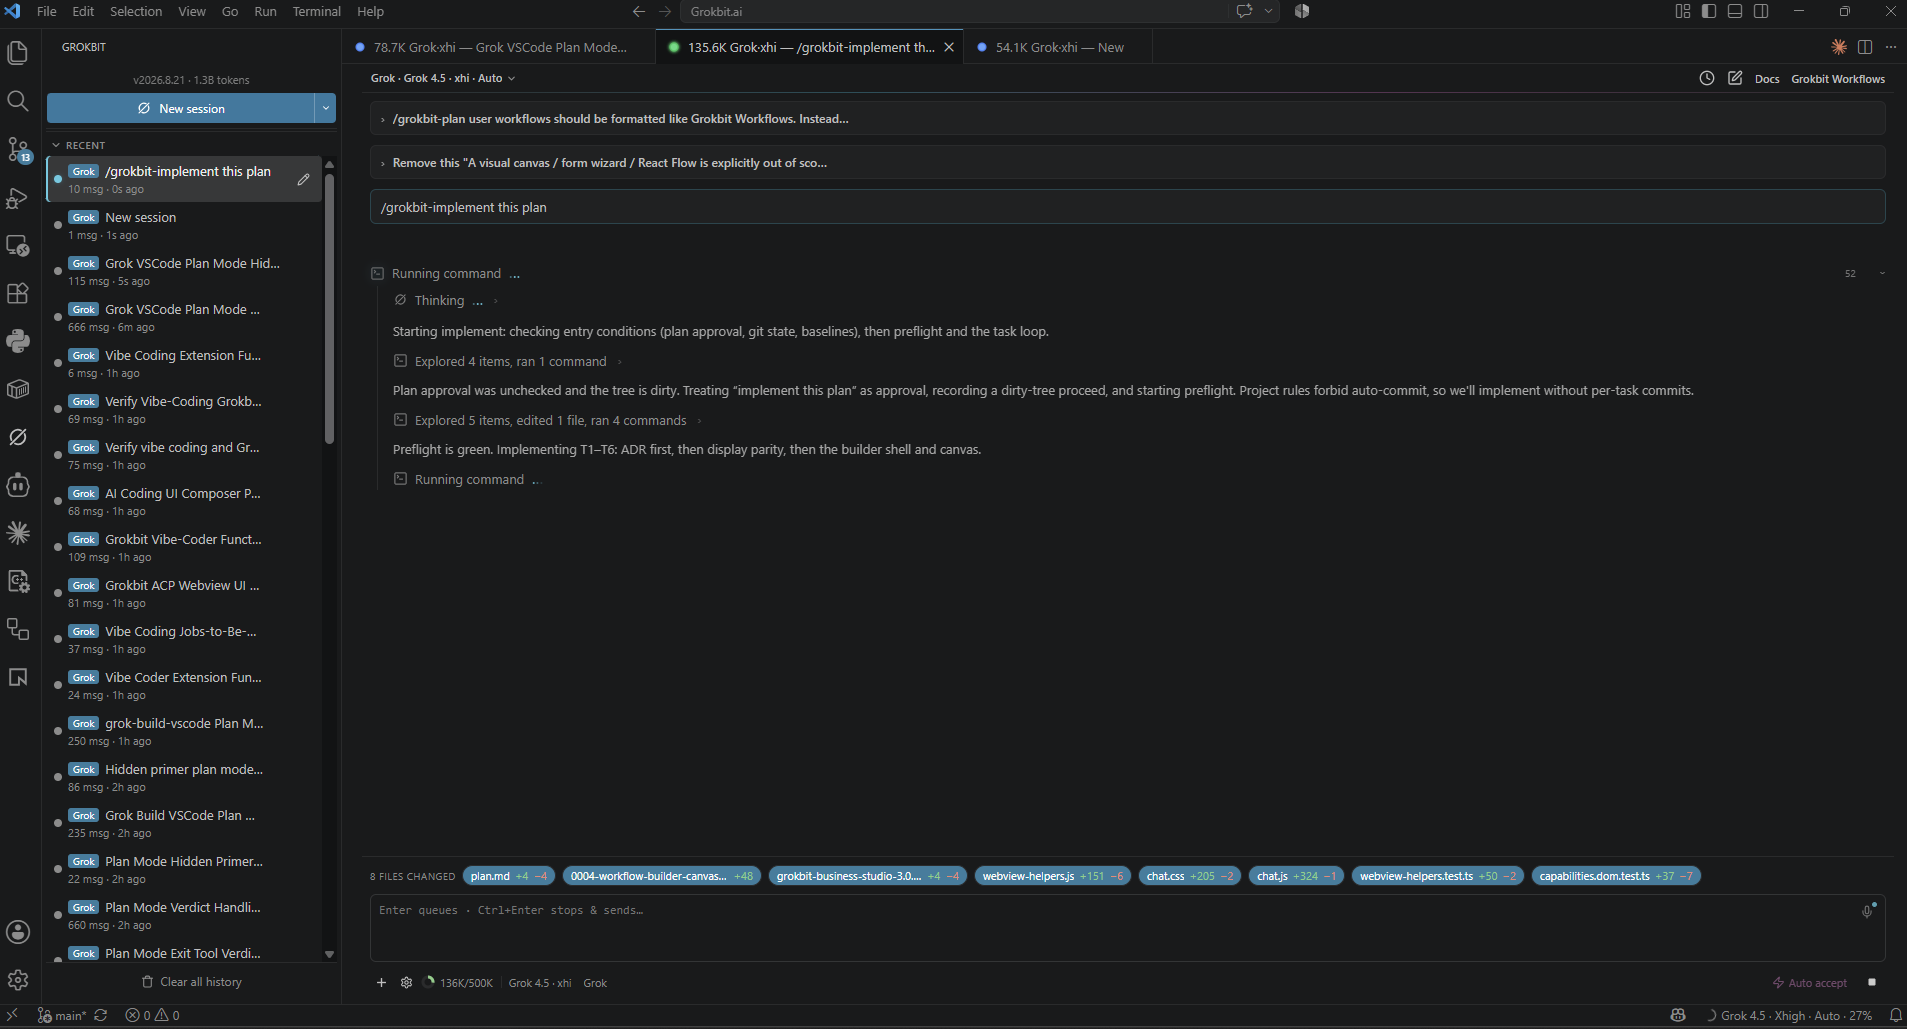Open the chat.css changed file chip

(x=1189, y=876)
